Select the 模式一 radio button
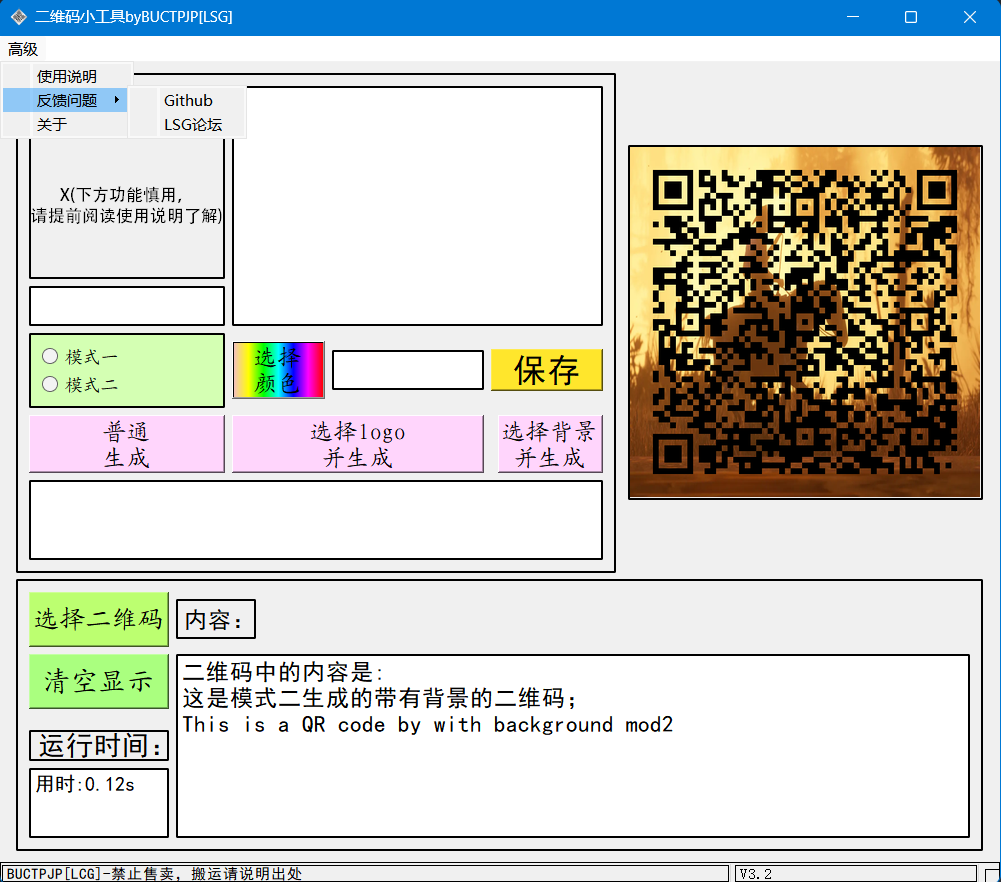The image size is (1001, 882). (50, 356)
